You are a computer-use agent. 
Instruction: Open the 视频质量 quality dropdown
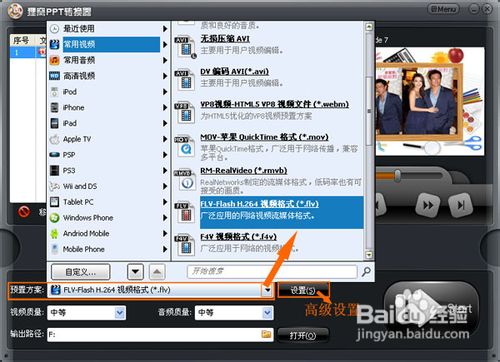click(x=119, y=313)
